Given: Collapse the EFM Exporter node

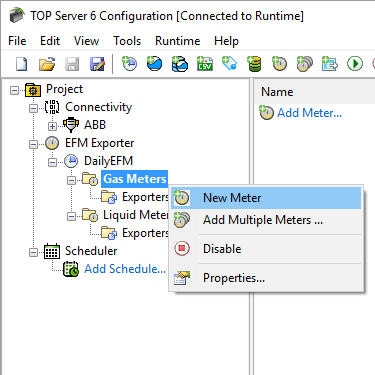Looking at the screenshot, I should click(33, 144).
